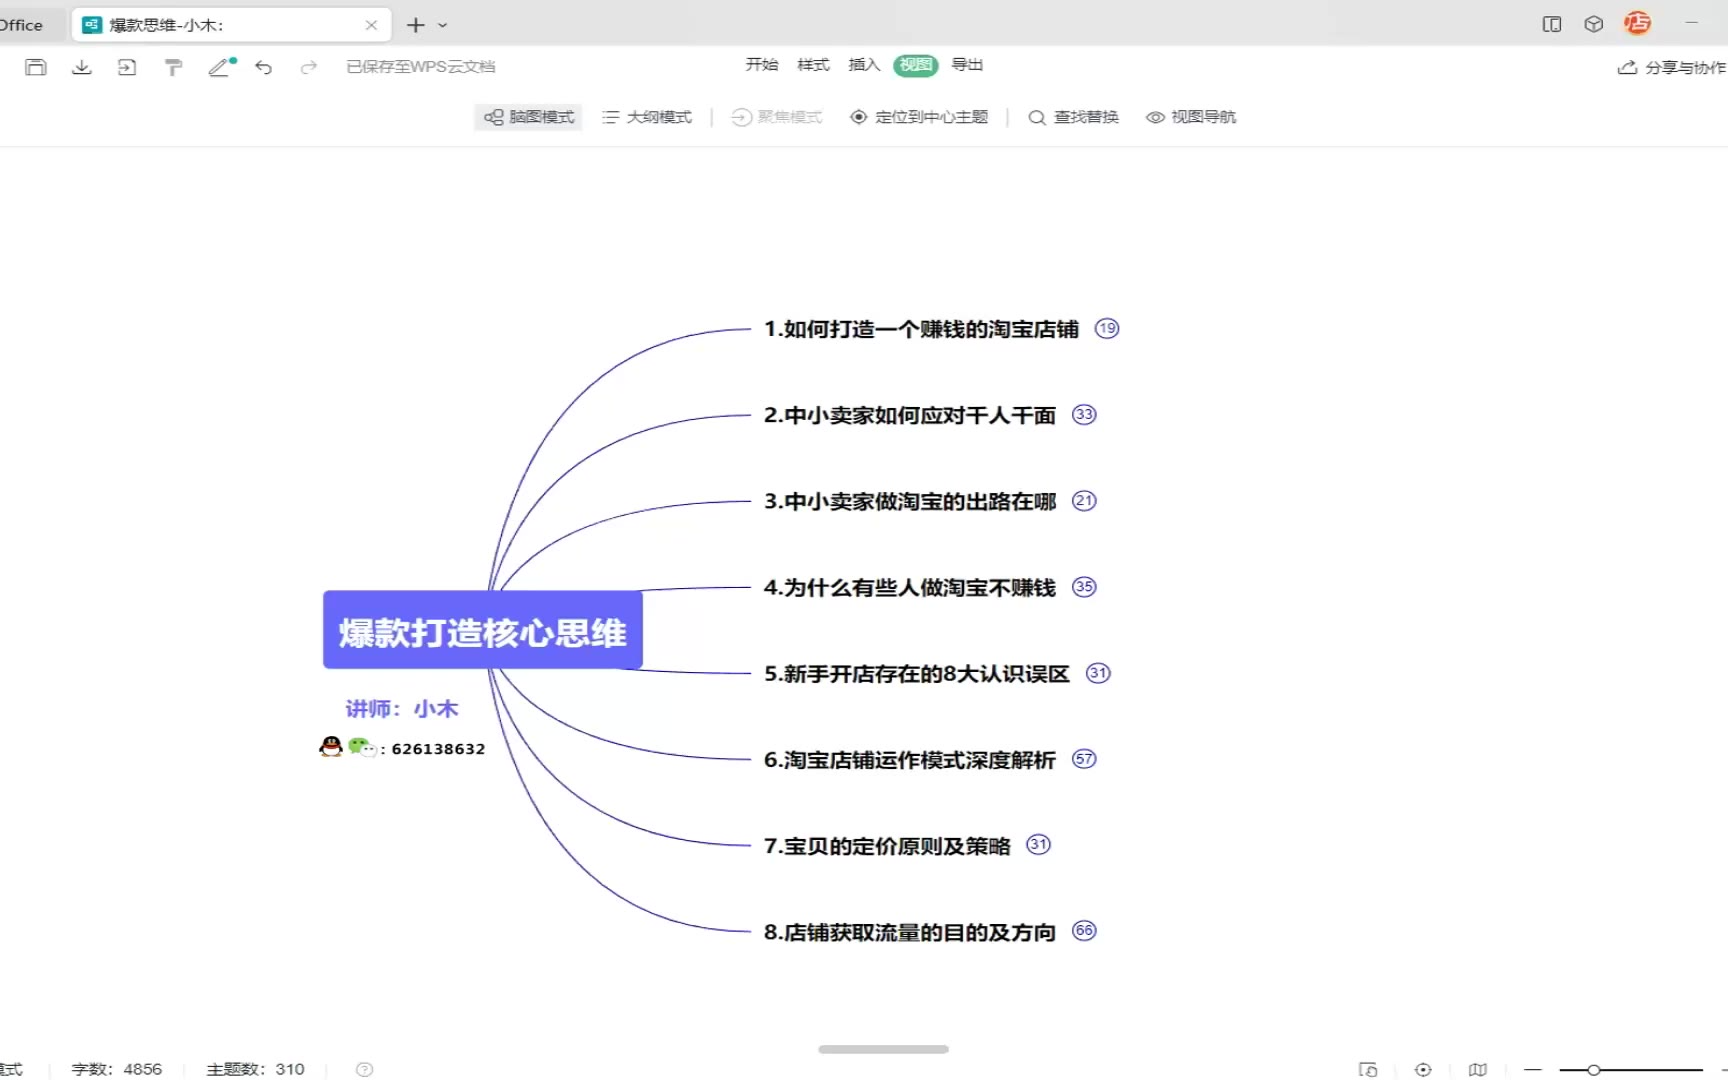This screenshot has width=1728, height=1080.
Task: Adjust the zoom slider handle
Action: coord(1593,1070)
